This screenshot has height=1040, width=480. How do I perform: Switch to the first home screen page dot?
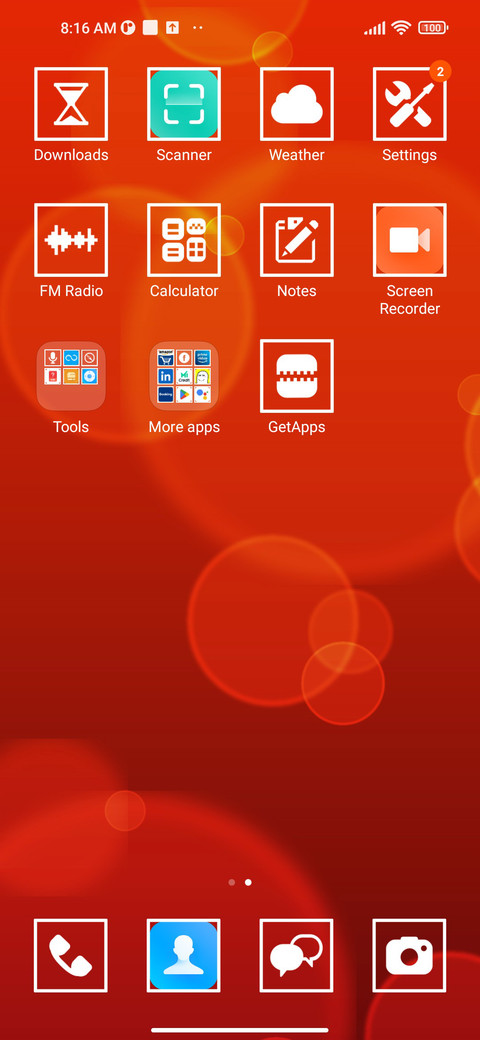231,883
